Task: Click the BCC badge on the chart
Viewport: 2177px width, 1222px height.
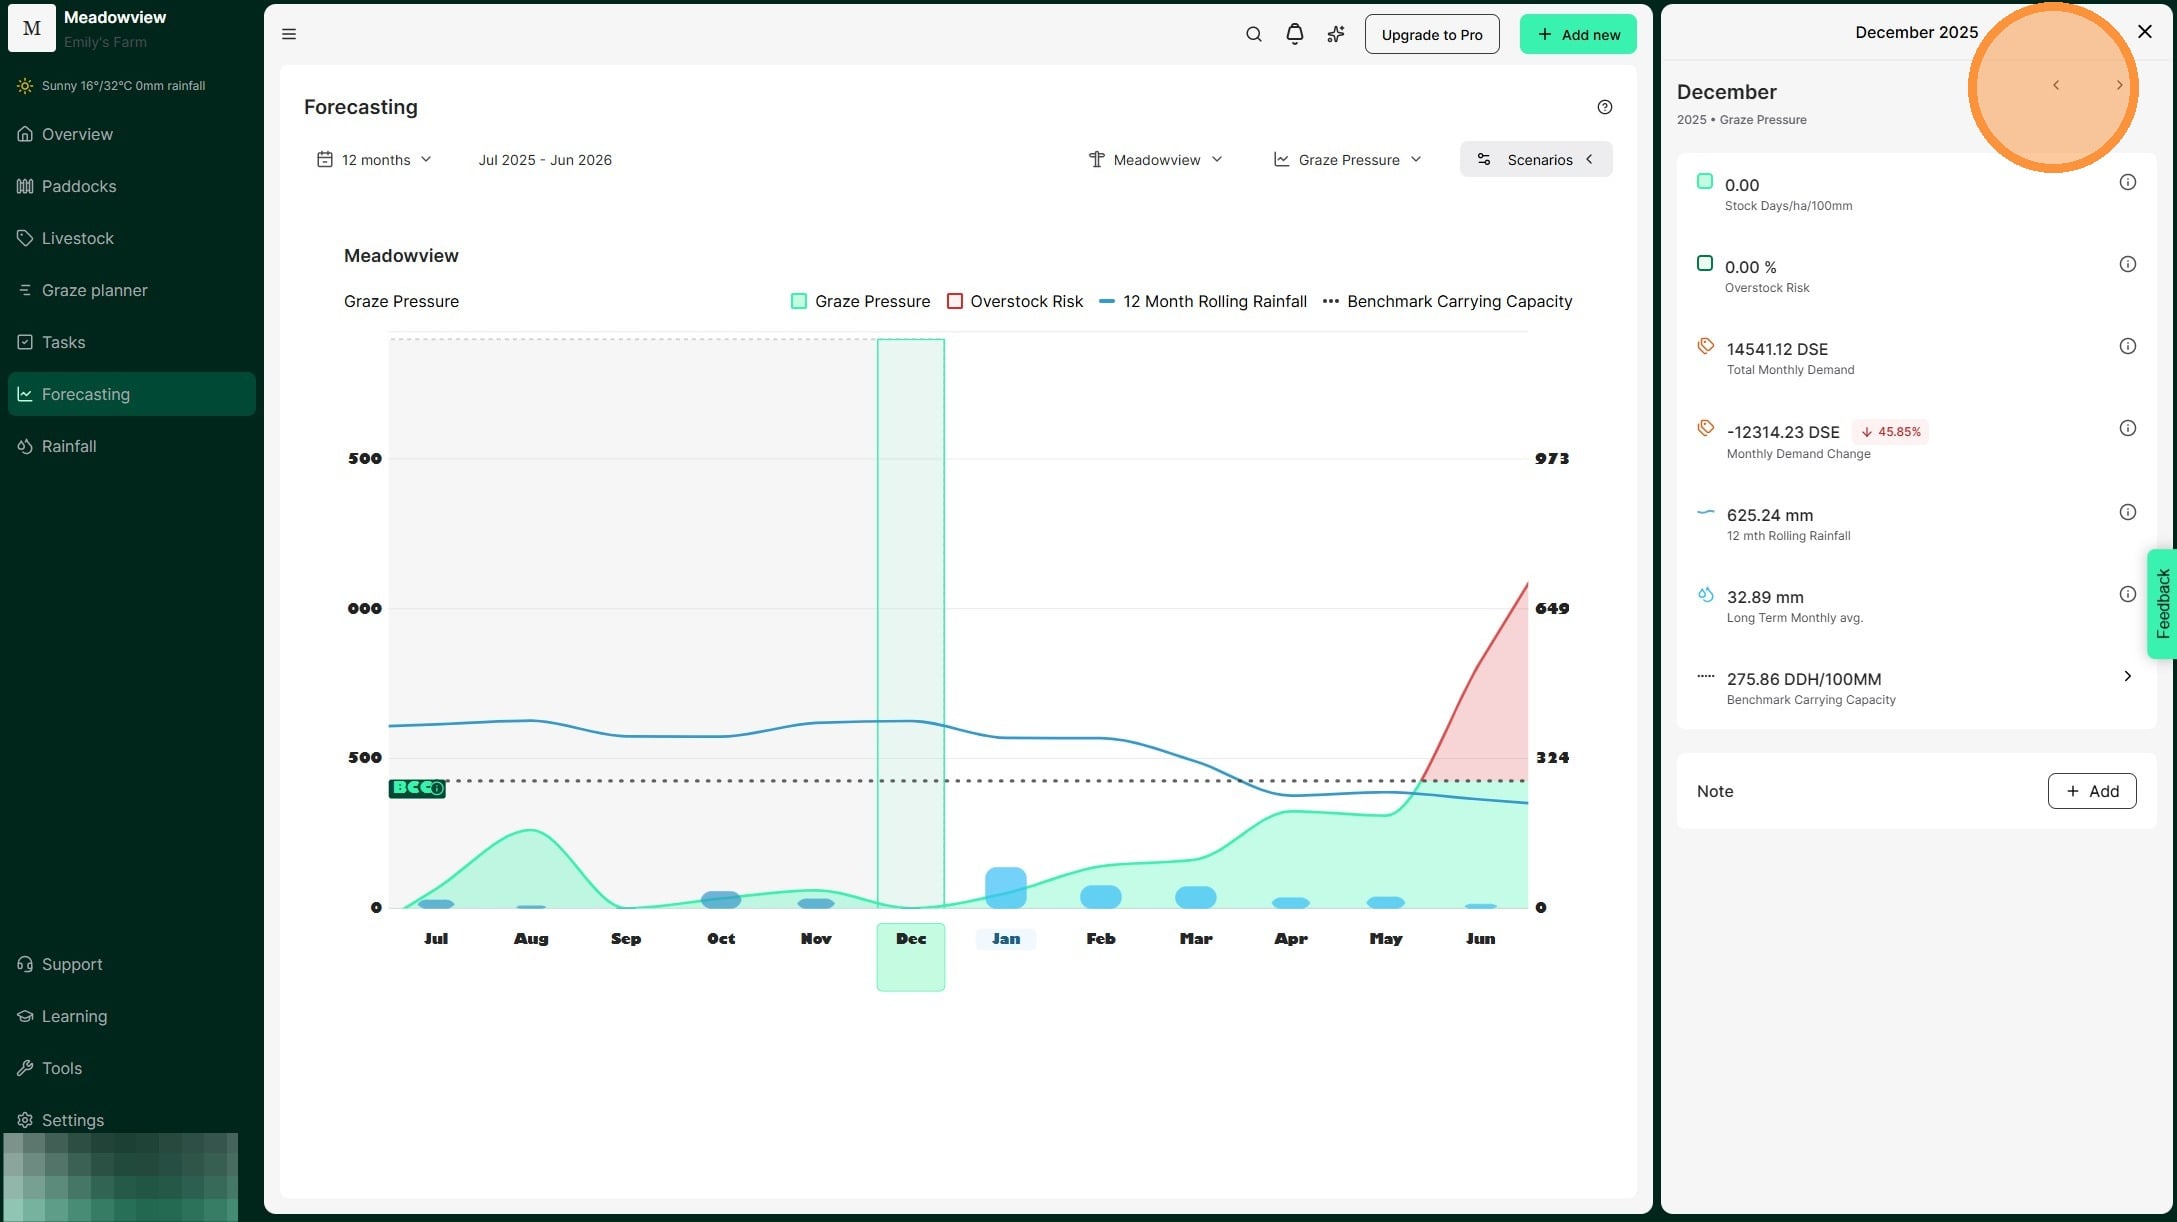Action: point(416,788)
